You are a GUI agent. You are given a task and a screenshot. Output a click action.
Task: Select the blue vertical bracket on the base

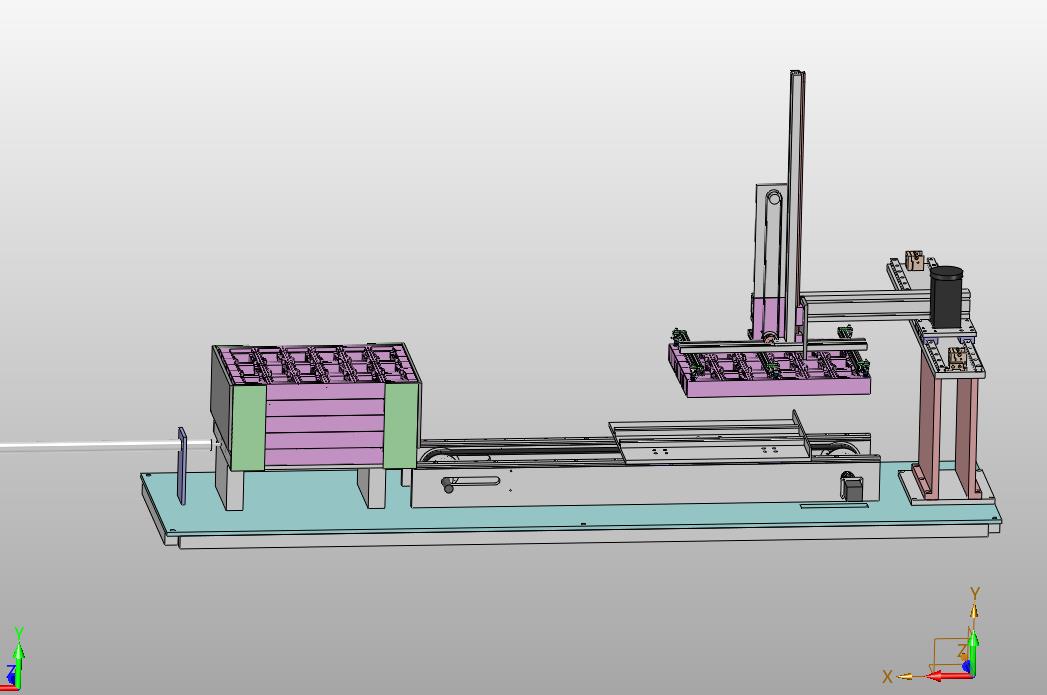pos(182,465)
